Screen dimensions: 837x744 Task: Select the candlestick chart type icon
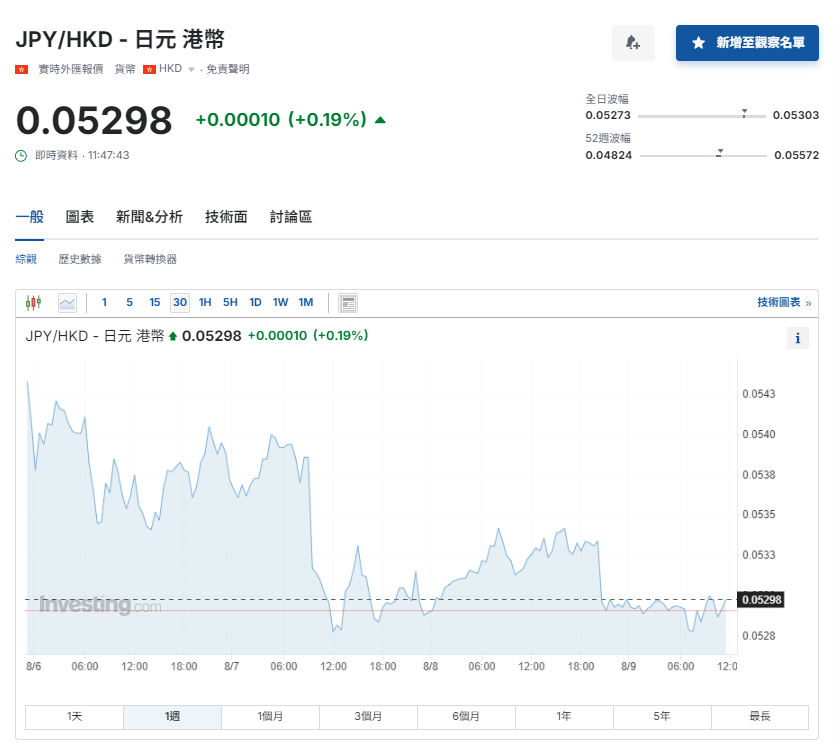(35, 302)
